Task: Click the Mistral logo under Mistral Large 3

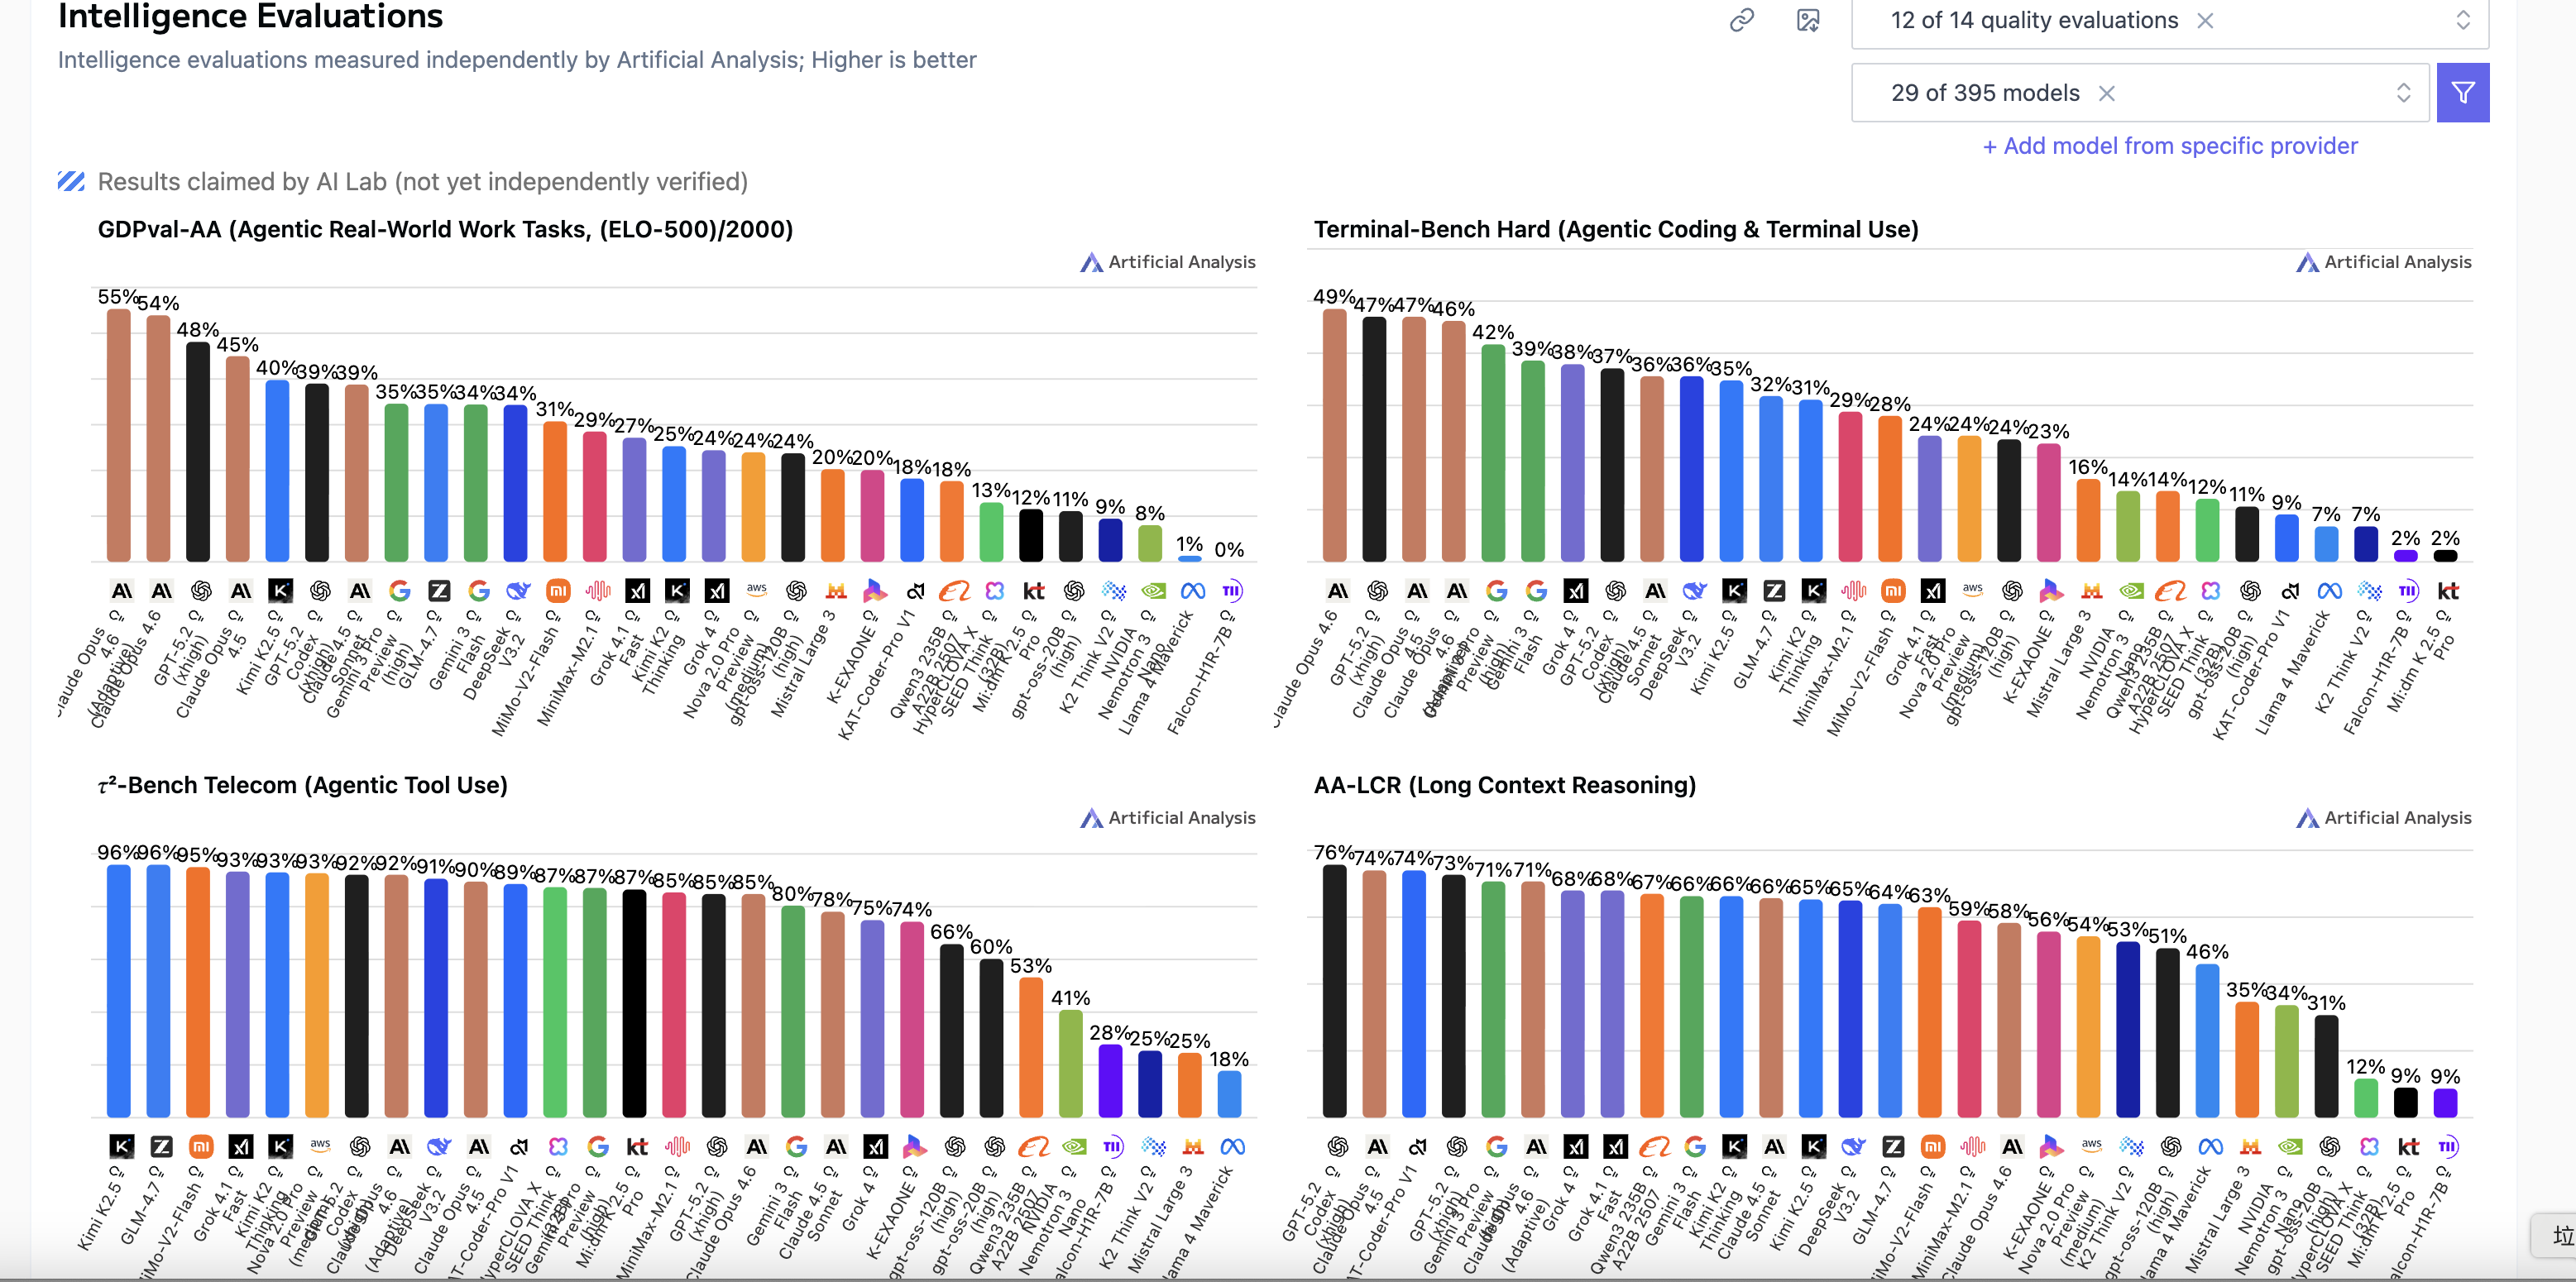Action: (836, 591)
